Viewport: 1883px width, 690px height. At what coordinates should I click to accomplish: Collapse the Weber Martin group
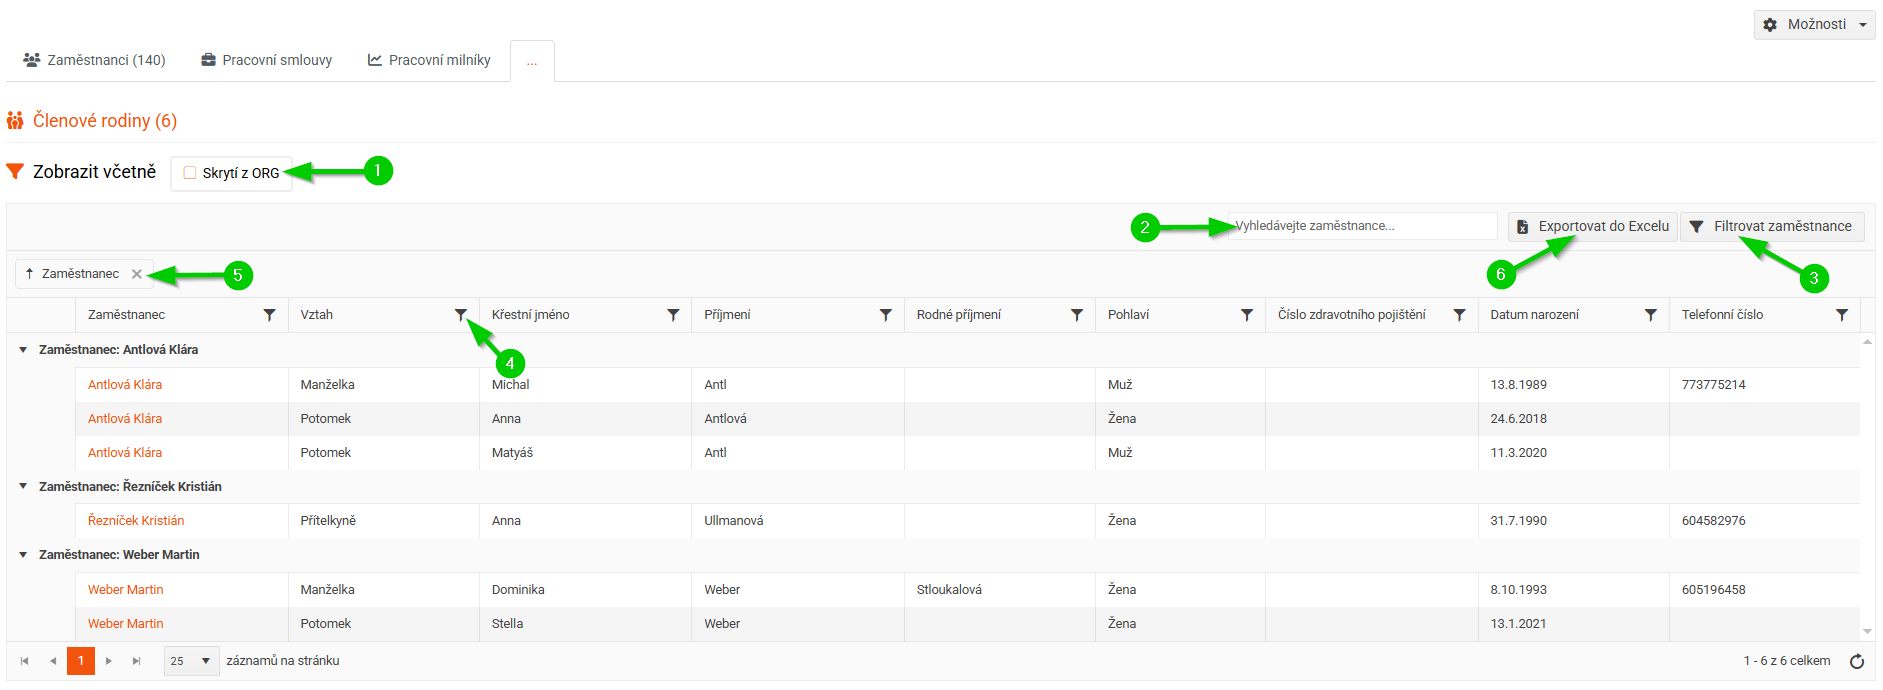(x=23, y=555)
